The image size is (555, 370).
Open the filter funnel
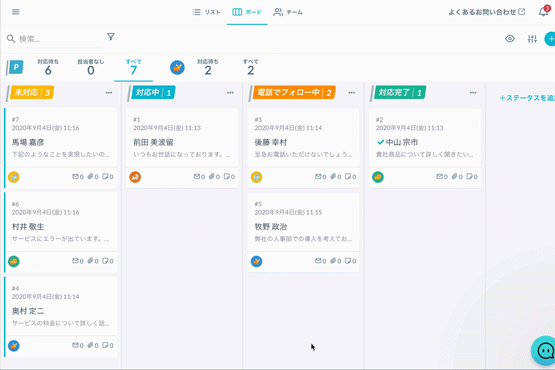[111, 37]
